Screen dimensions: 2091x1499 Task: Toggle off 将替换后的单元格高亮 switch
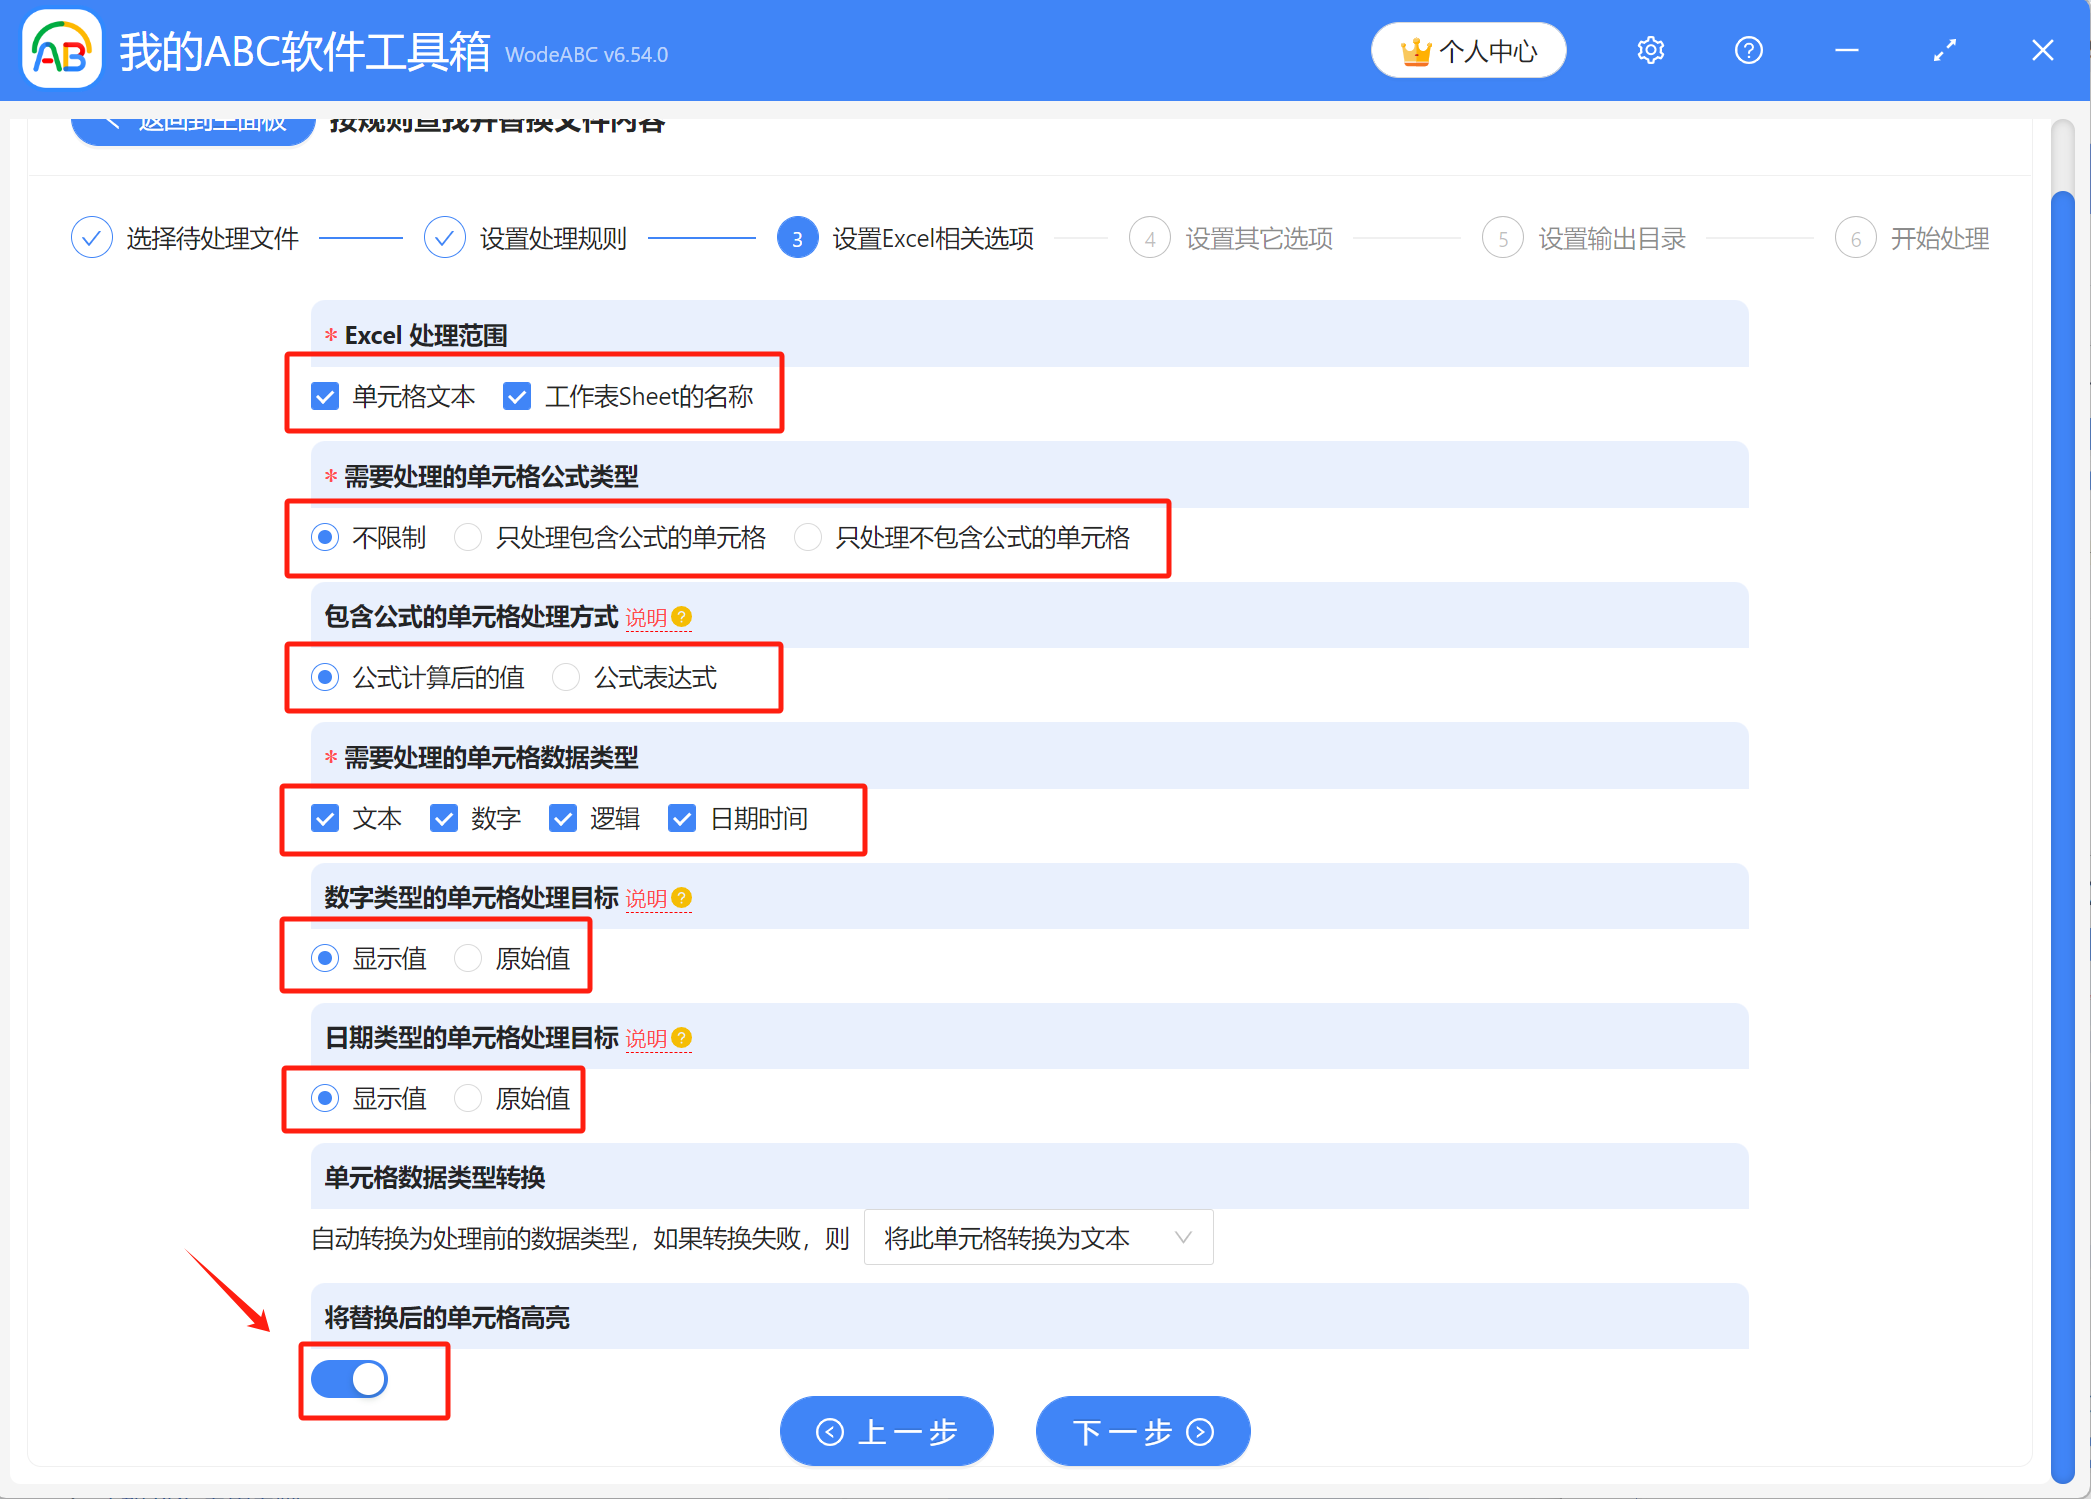(x=349, y=1380)
